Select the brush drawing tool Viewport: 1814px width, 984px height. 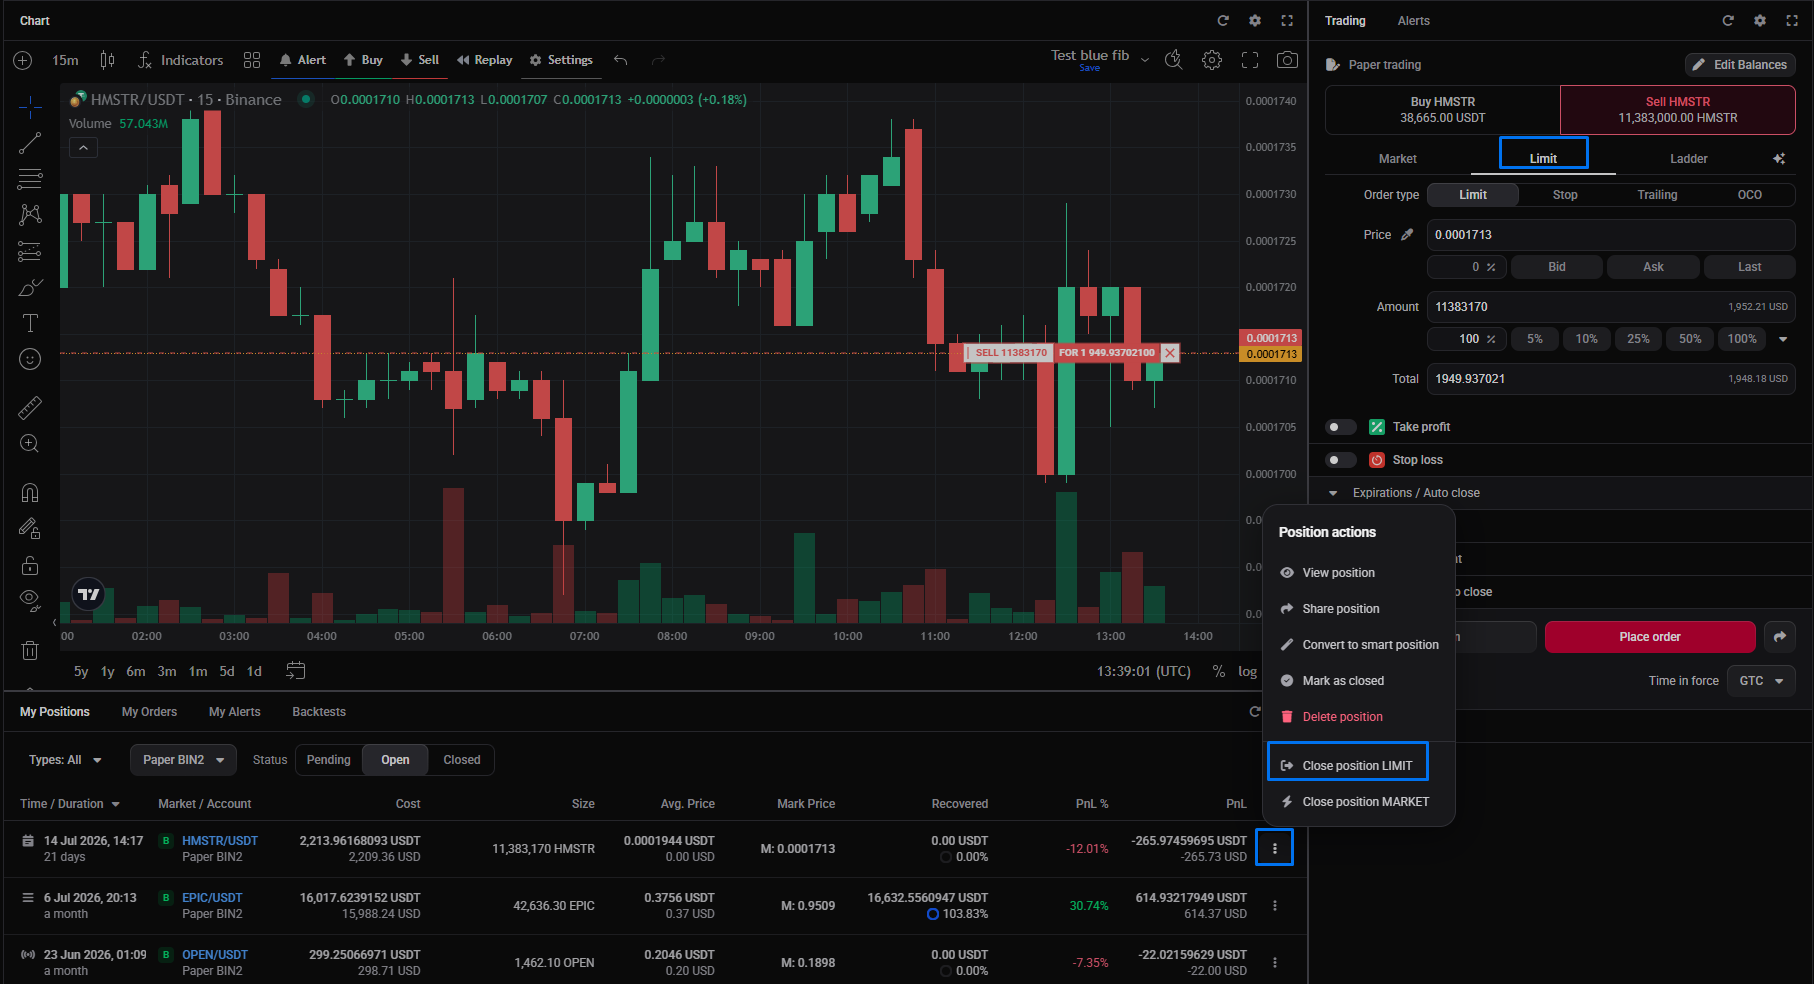30,287
